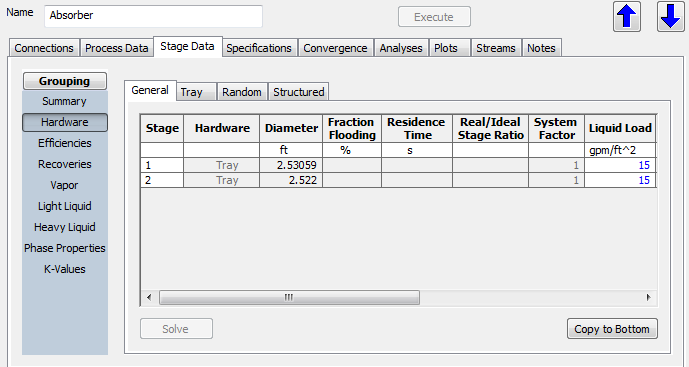Open the Specifications tab

click(259, 48)
